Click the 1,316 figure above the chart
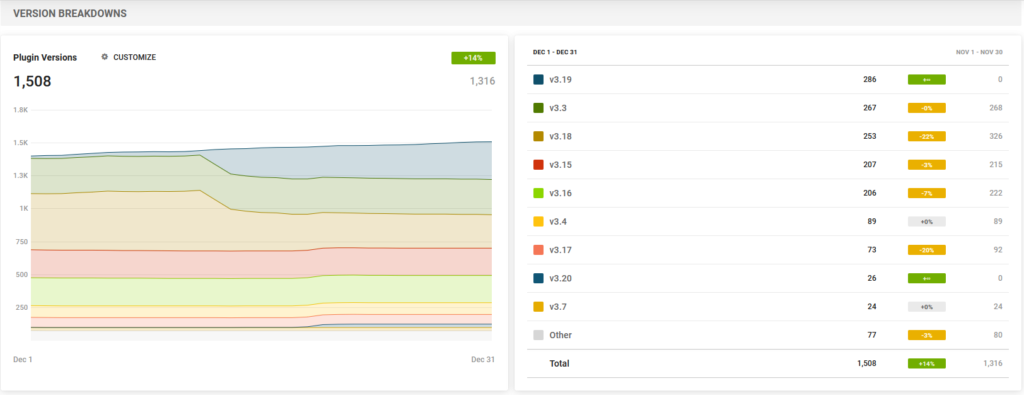Image resolution: width=1024 pixels, height=395 pixels. click(483, 82)
